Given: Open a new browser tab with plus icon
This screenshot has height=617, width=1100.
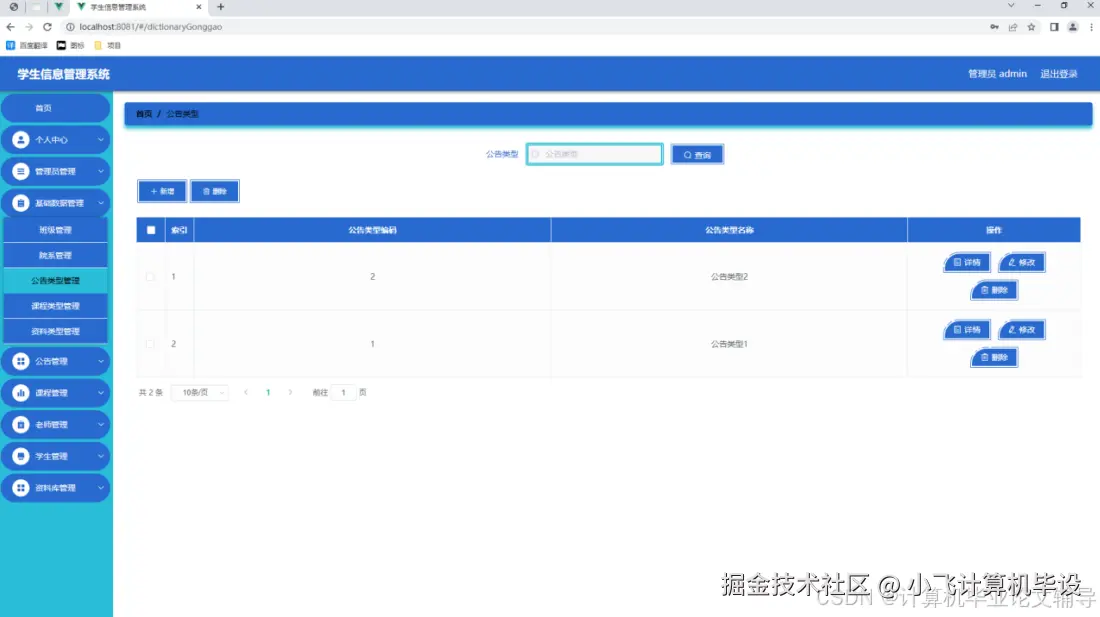Looking at the screenshot, I should click(x=220, y=7).
